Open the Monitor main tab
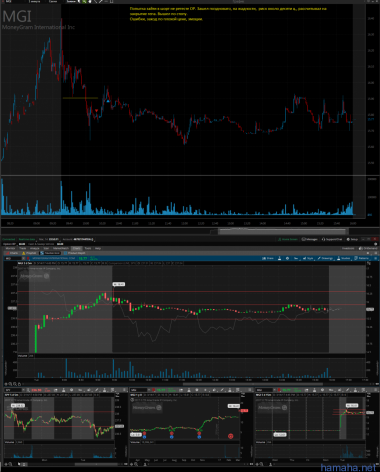The width and height of the screenshot is (380, 472). click(10, 248)
